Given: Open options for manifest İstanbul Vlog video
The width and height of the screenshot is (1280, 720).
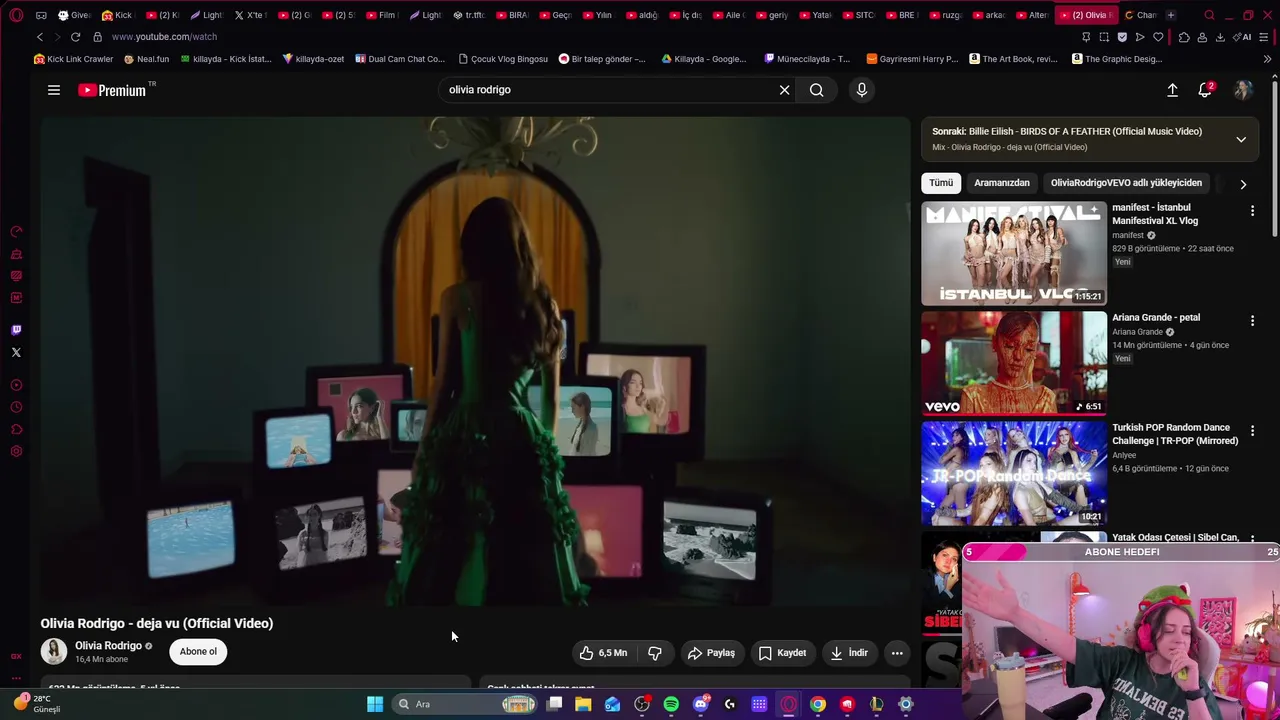Looking at the screenshot, I should [x=1252, y=211].
